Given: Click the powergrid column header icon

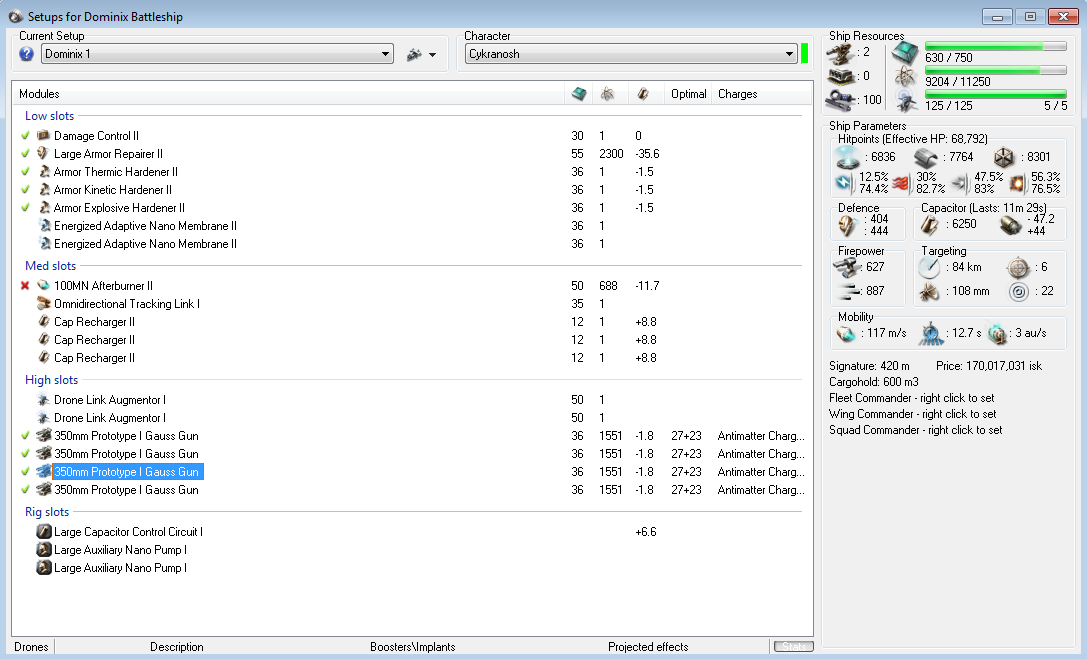Looking at the screenshot, I should [x=607, y=94].
